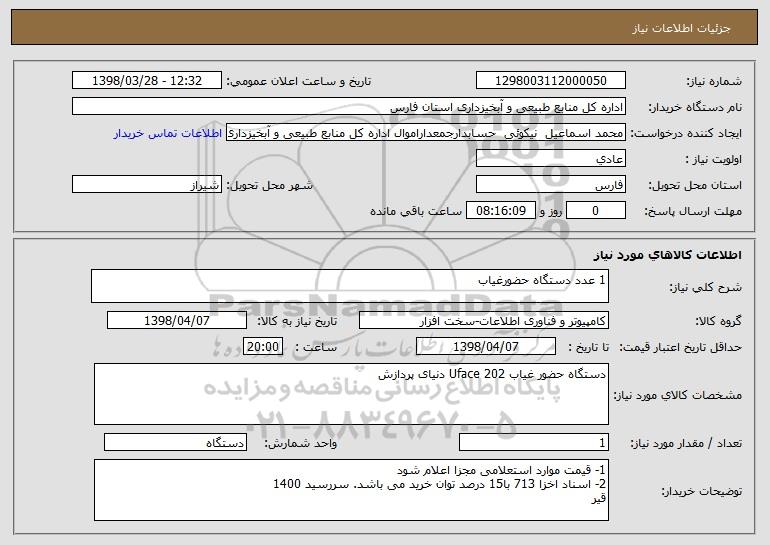Select the announcement date field 1398/03/28 - 12:32
770x545 pixels.
point(147,81)
